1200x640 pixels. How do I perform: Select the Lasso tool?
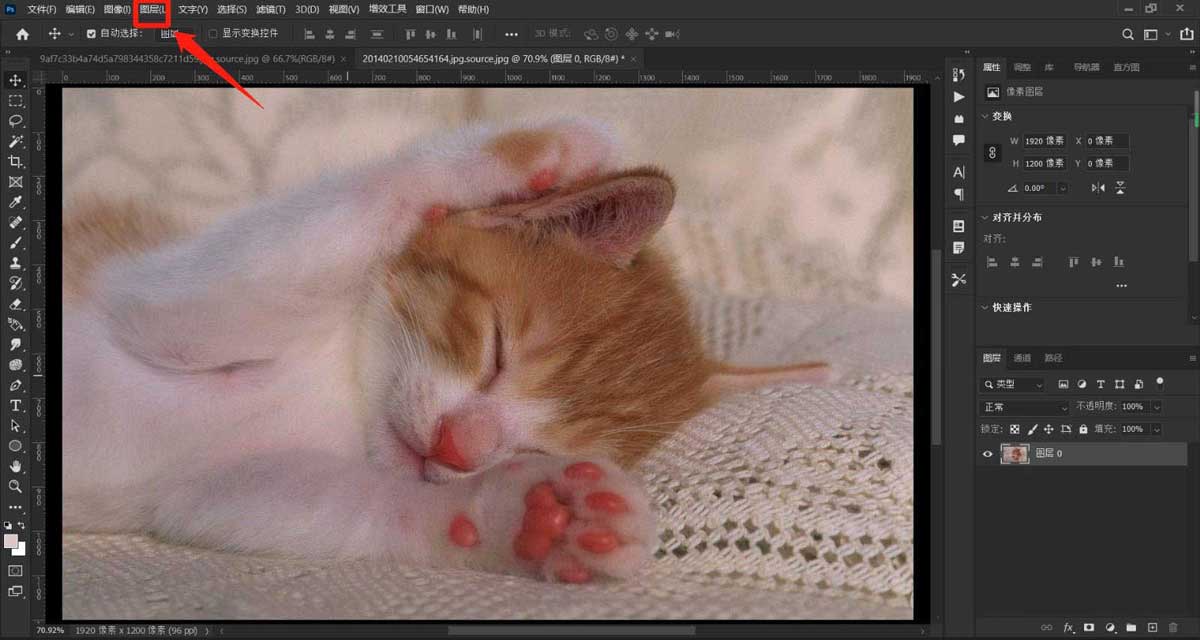[x=16, y=120]
